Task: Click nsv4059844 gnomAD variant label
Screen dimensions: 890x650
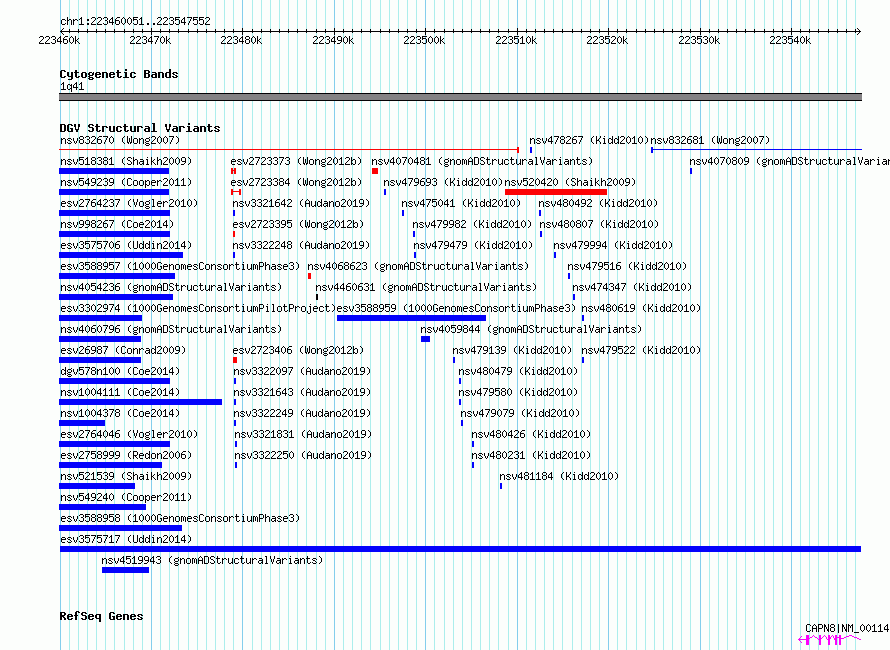Action: coord(531,329)
